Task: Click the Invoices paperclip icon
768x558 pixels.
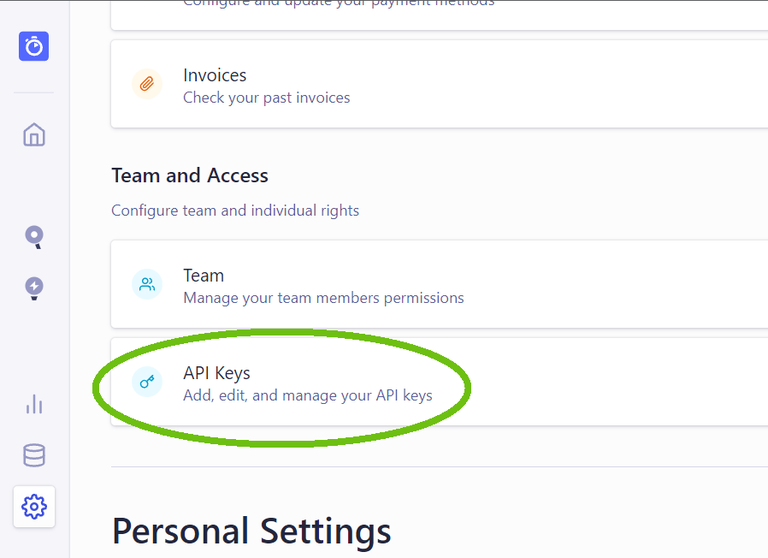Action: (147, 84)
